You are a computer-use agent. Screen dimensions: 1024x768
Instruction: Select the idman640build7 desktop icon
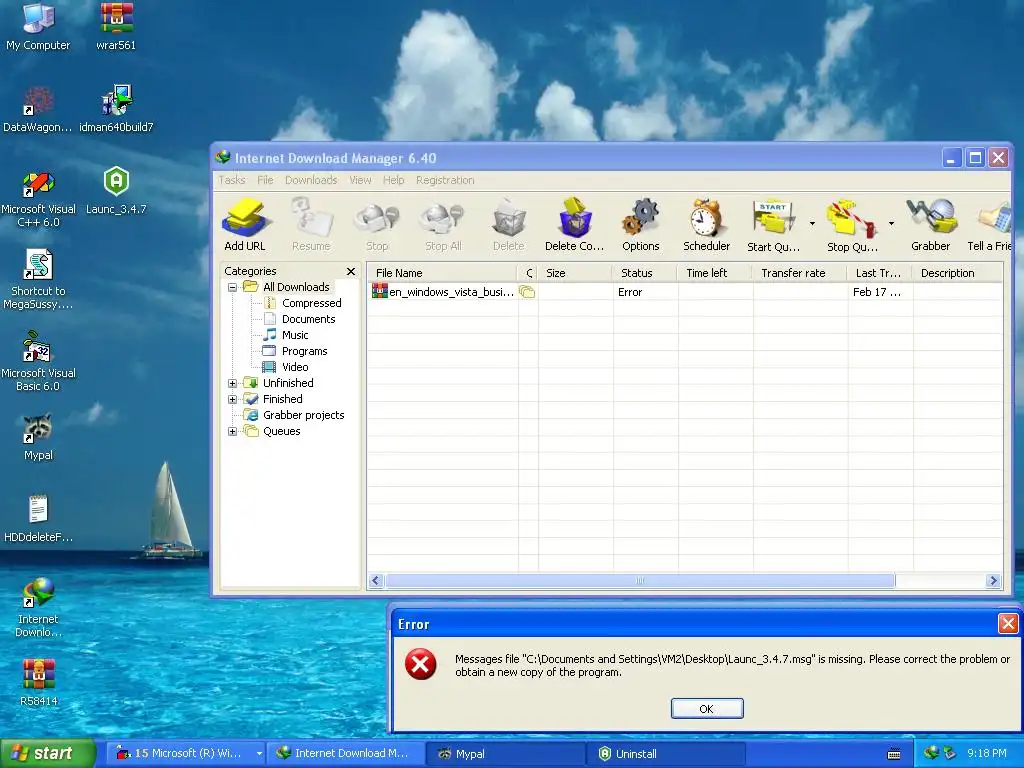tap(116, 109)
